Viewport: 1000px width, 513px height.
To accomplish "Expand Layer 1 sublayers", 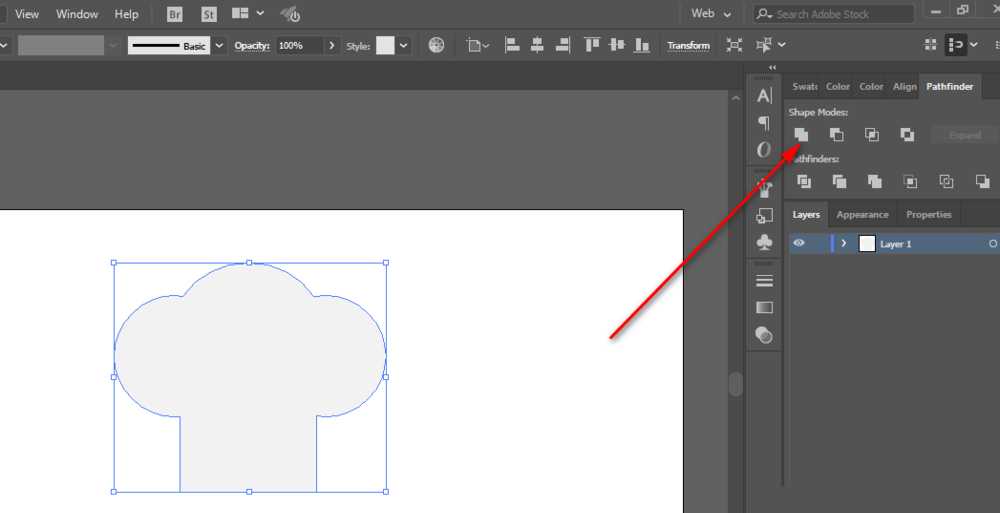I will 844,244.
